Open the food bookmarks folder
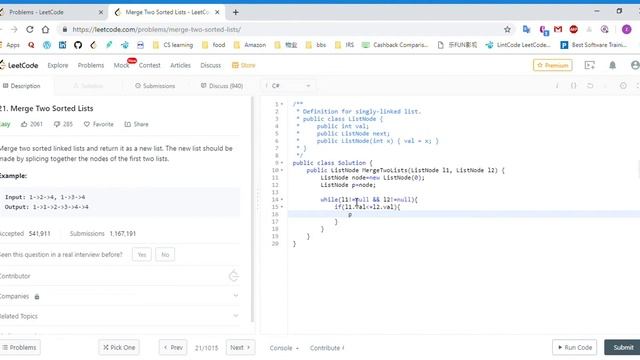This screenshot has width=640, height=360. [x=213, y=45]
